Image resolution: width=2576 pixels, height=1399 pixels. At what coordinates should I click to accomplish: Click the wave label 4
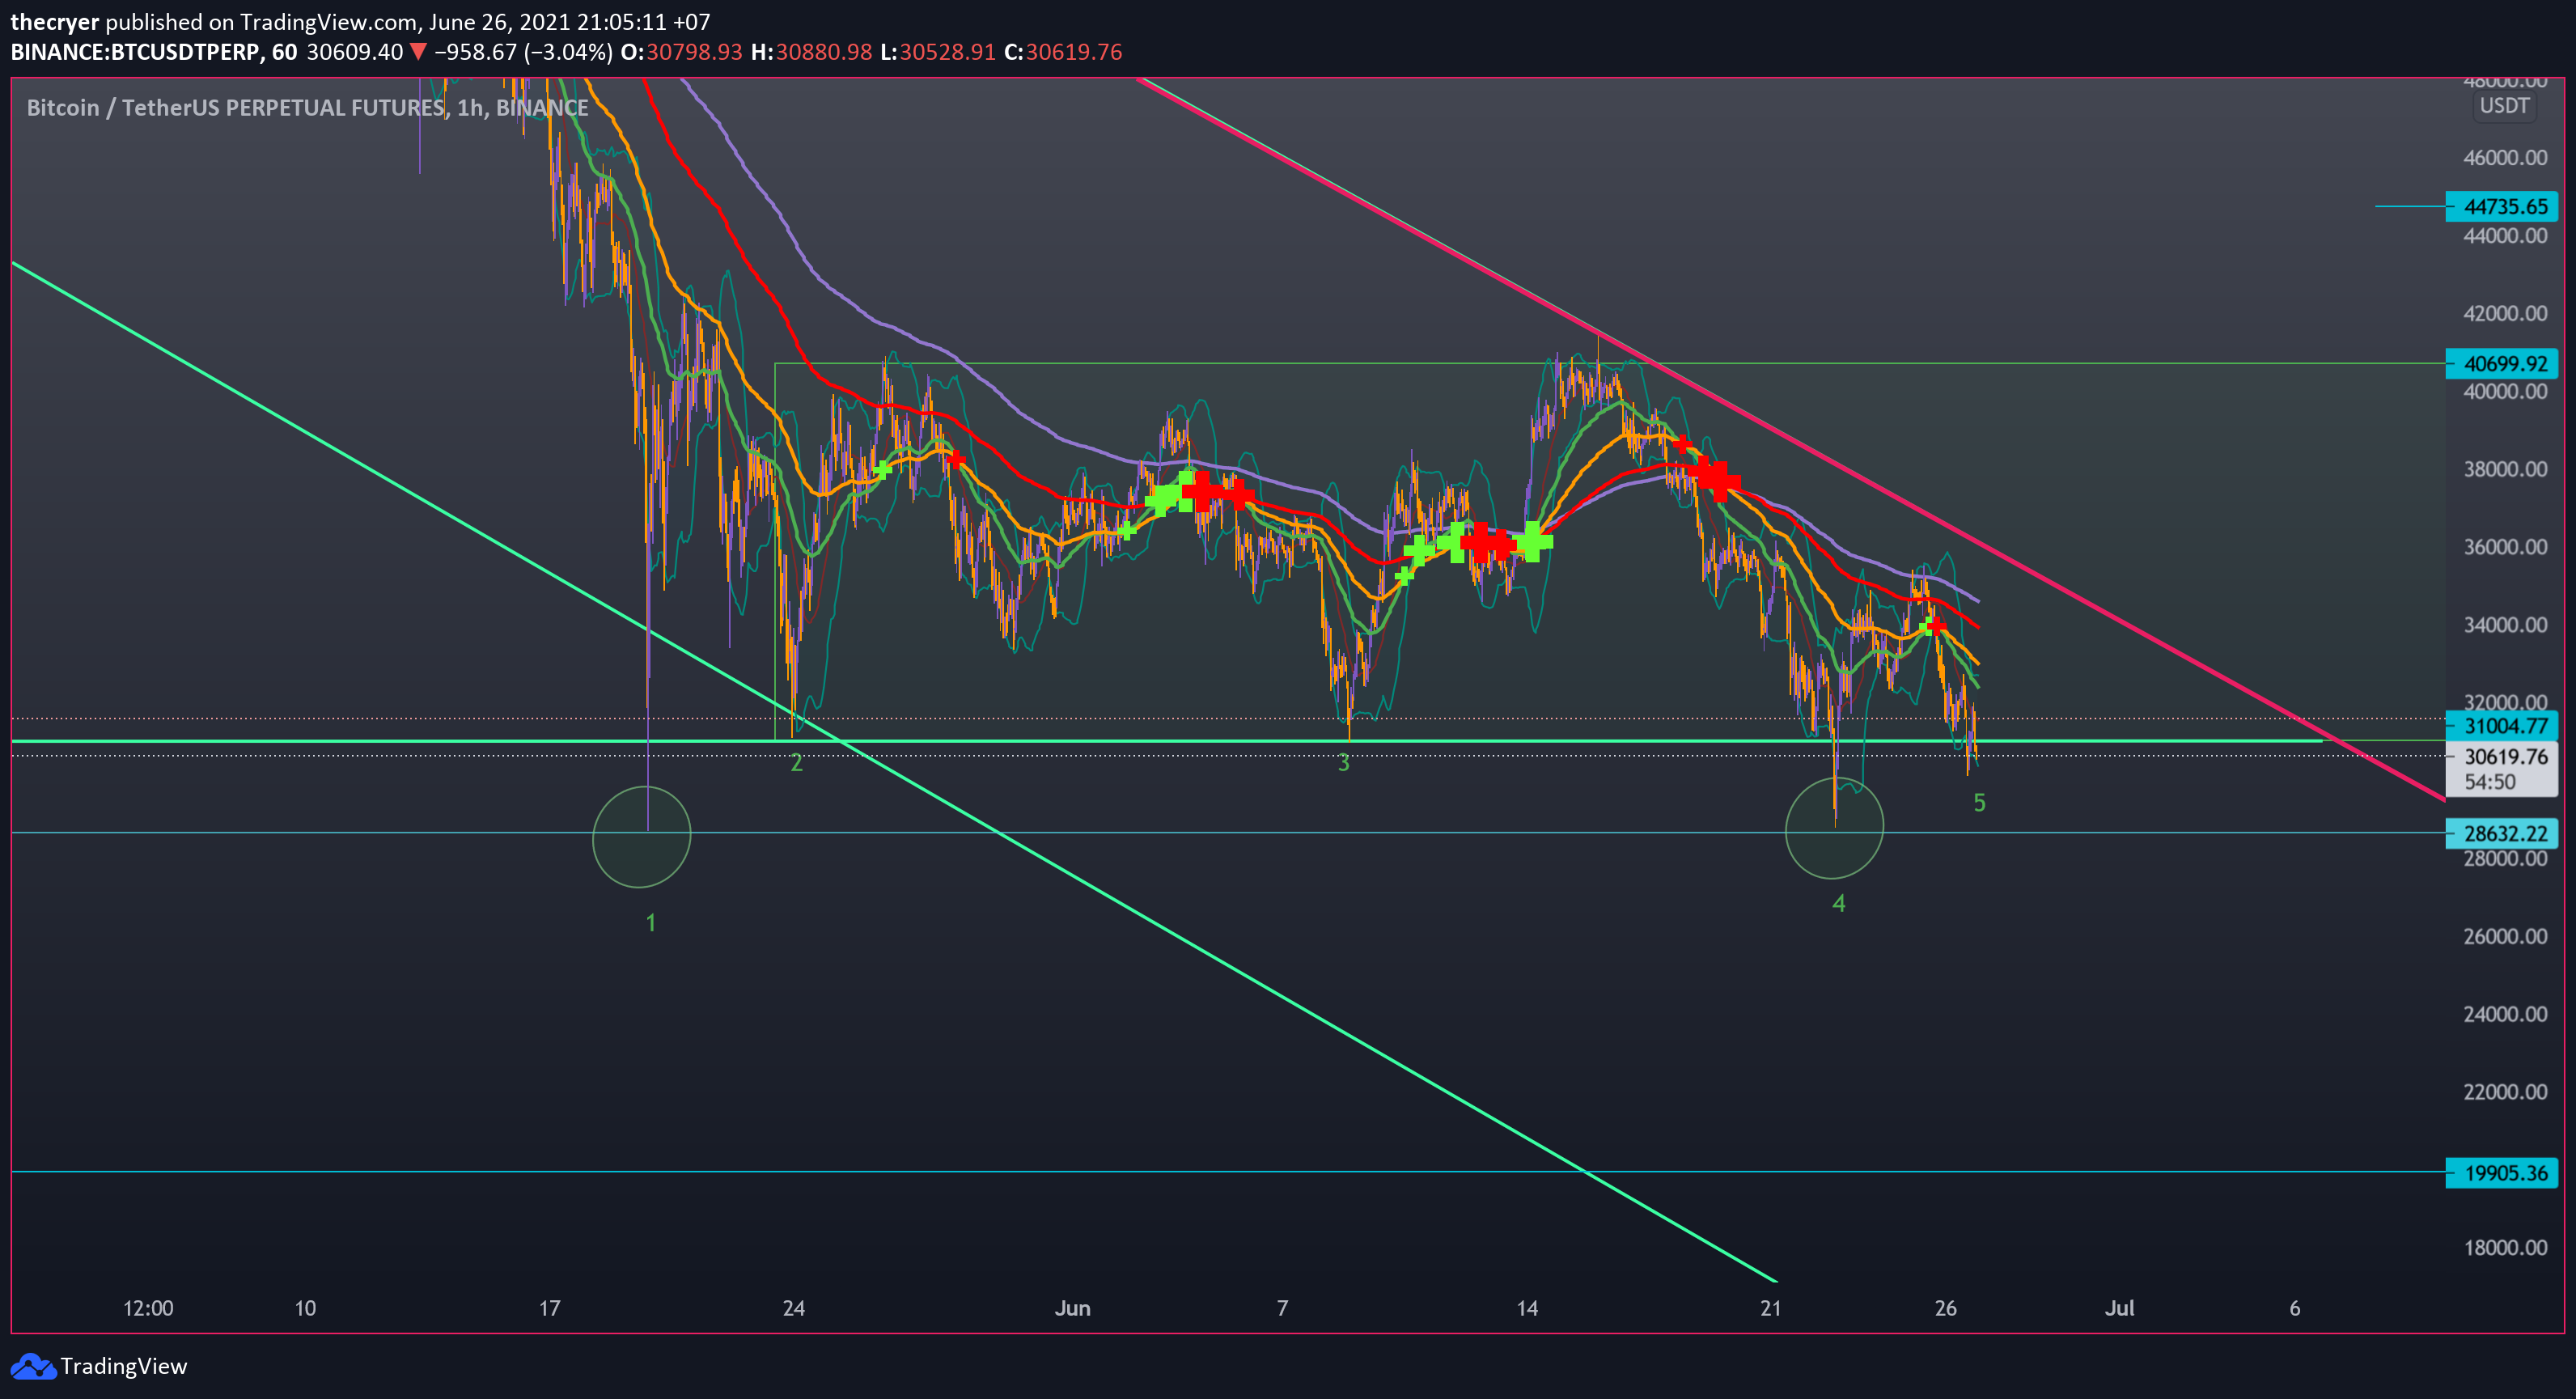tap(1838, 904)
